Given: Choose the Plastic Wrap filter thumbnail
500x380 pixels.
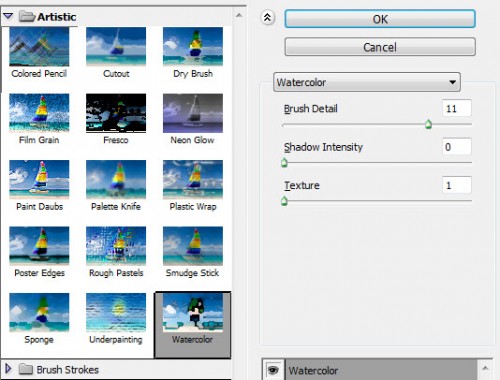Looking at the screenshot, I should 193,179.
